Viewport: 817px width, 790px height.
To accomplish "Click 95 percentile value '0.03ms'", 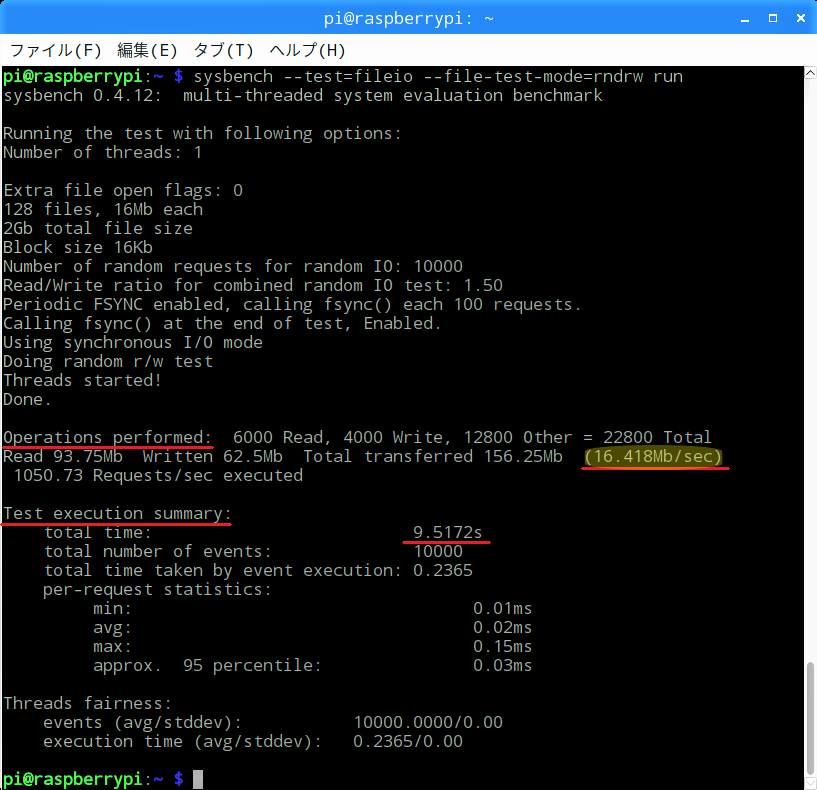I will coord(503,666).
